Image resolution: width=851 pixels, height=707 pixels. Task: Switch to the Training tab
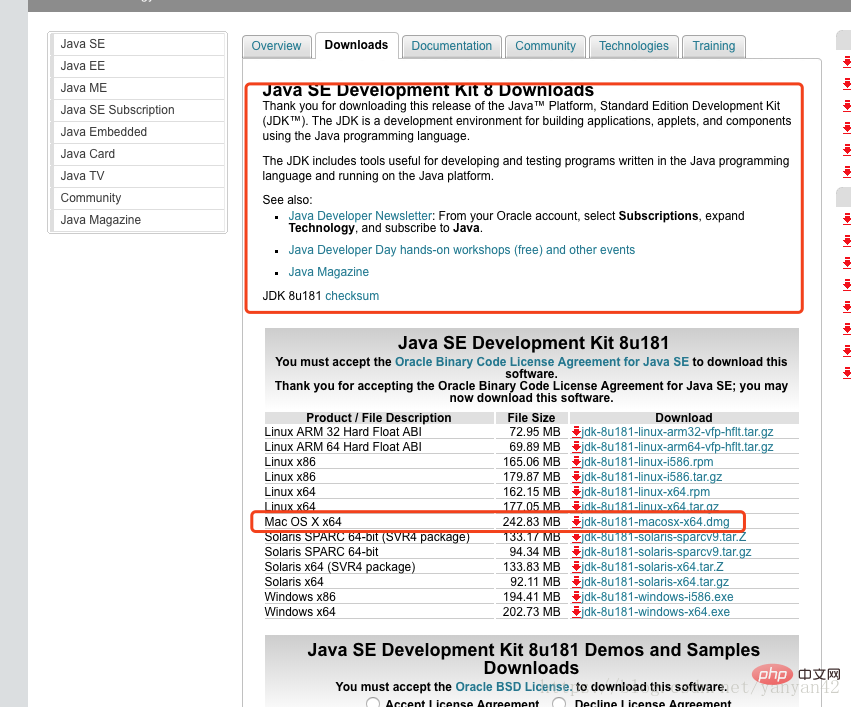point(714,46)
